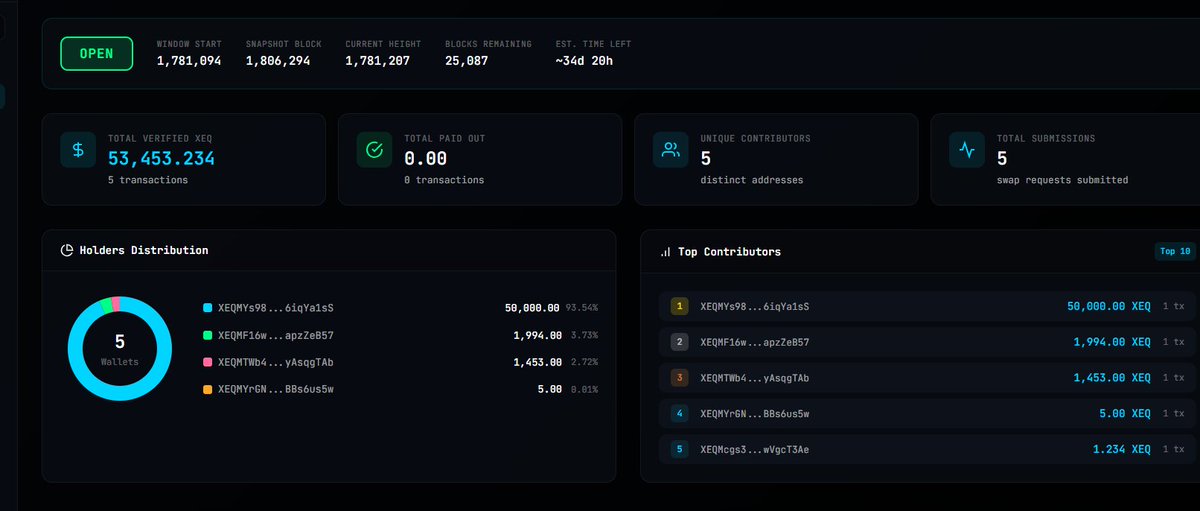Viewport: 1200px width, 511px height.
Task: Click the rank 1 badge in Top Contributors
Action: (x=680, y=307)
